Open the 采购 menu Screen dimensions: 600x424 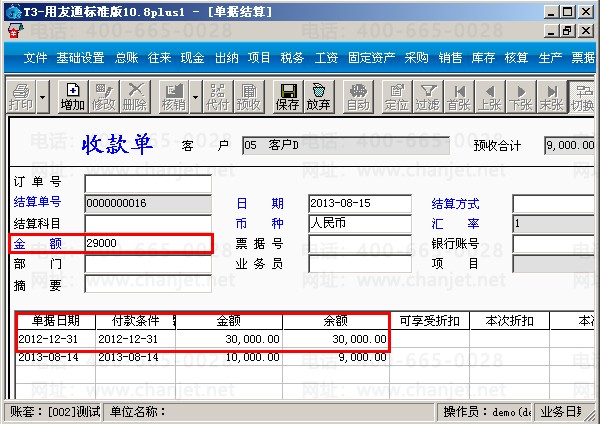click(x=417, y=58)
